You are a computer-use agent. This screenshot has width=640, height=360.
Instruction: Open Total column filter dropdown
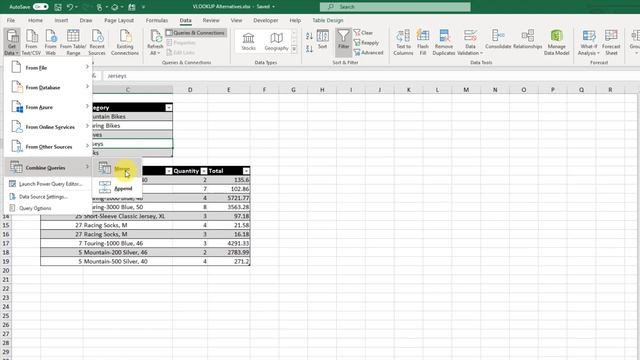tap(246, 171)
